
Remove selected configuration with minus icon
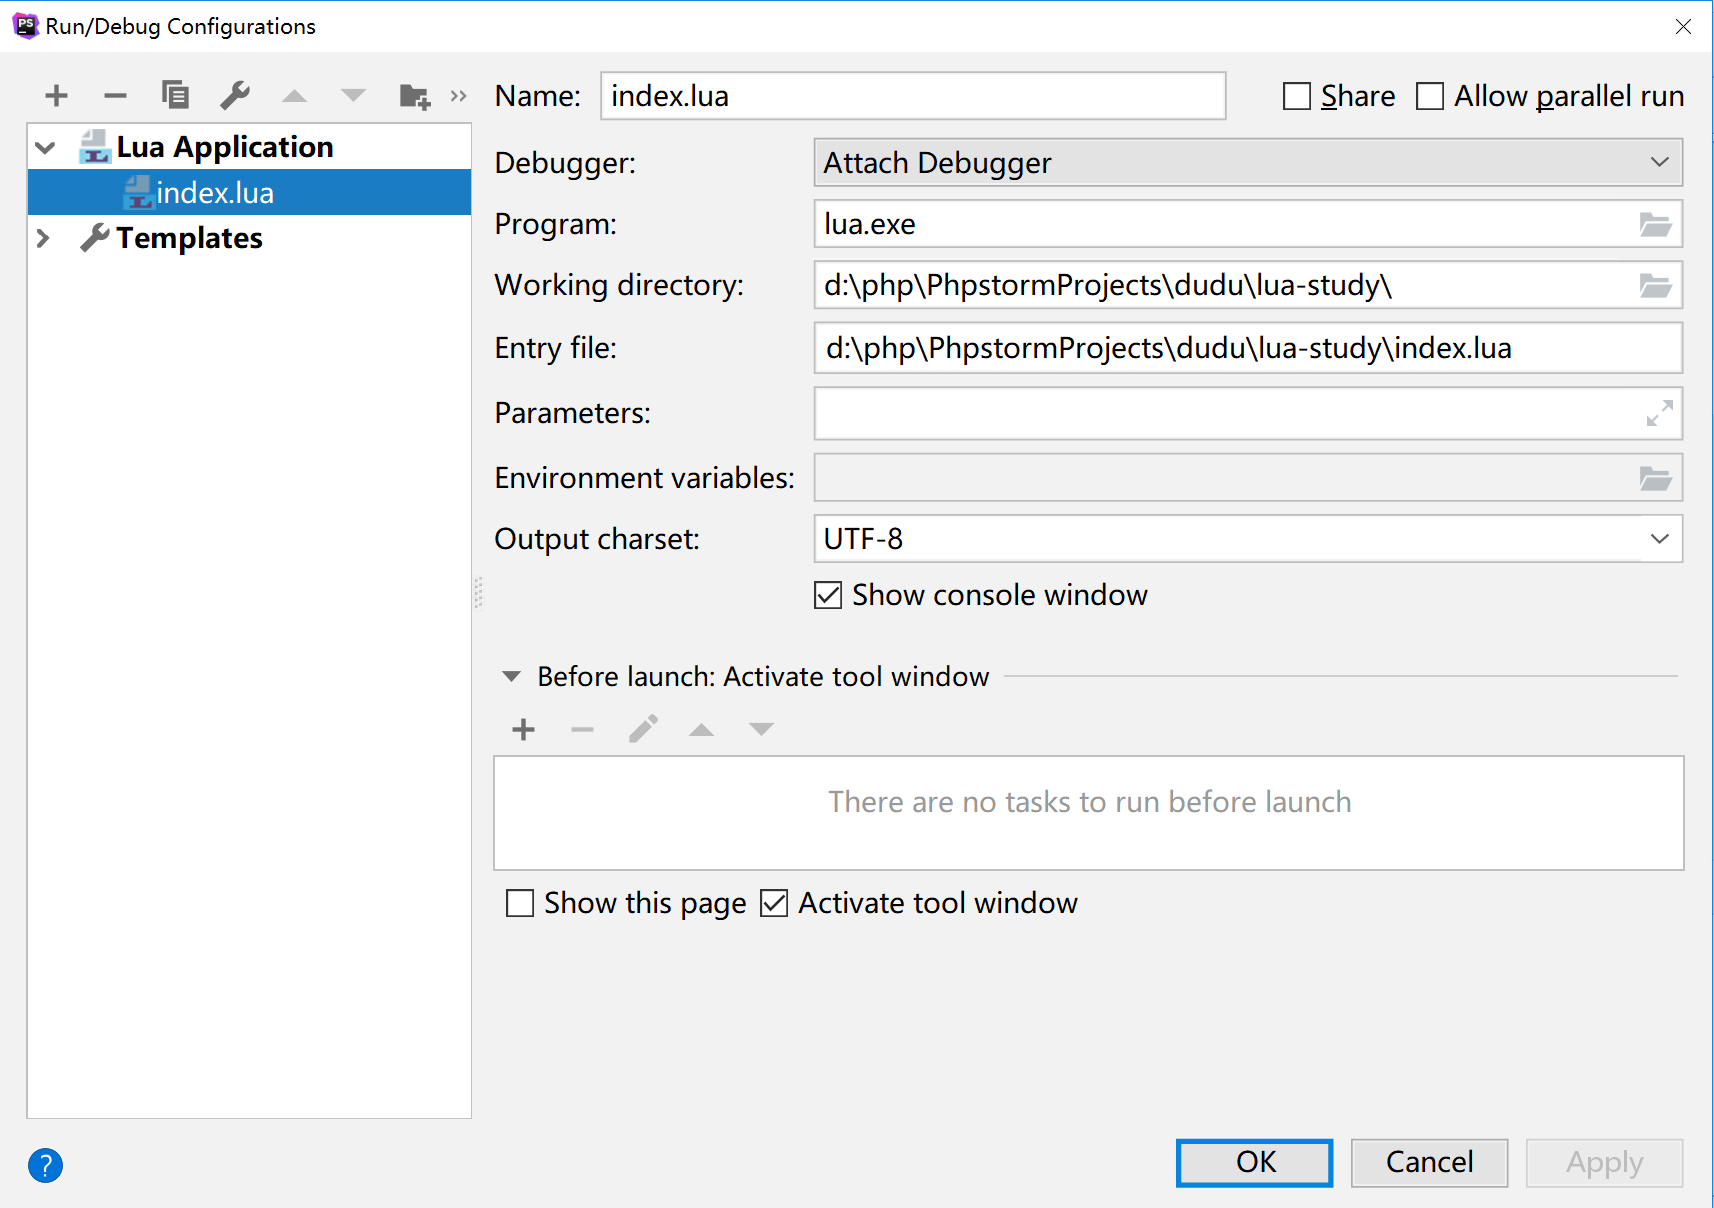coord(115,96)
